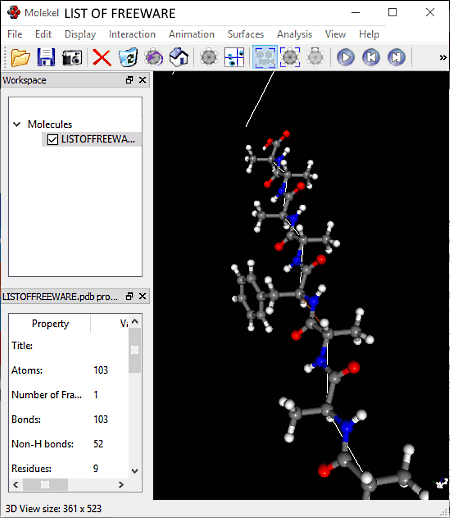The height and width of the screenshot is (518, 450).
Task: Click the blue atom selection grid icon
Action: 234,57
